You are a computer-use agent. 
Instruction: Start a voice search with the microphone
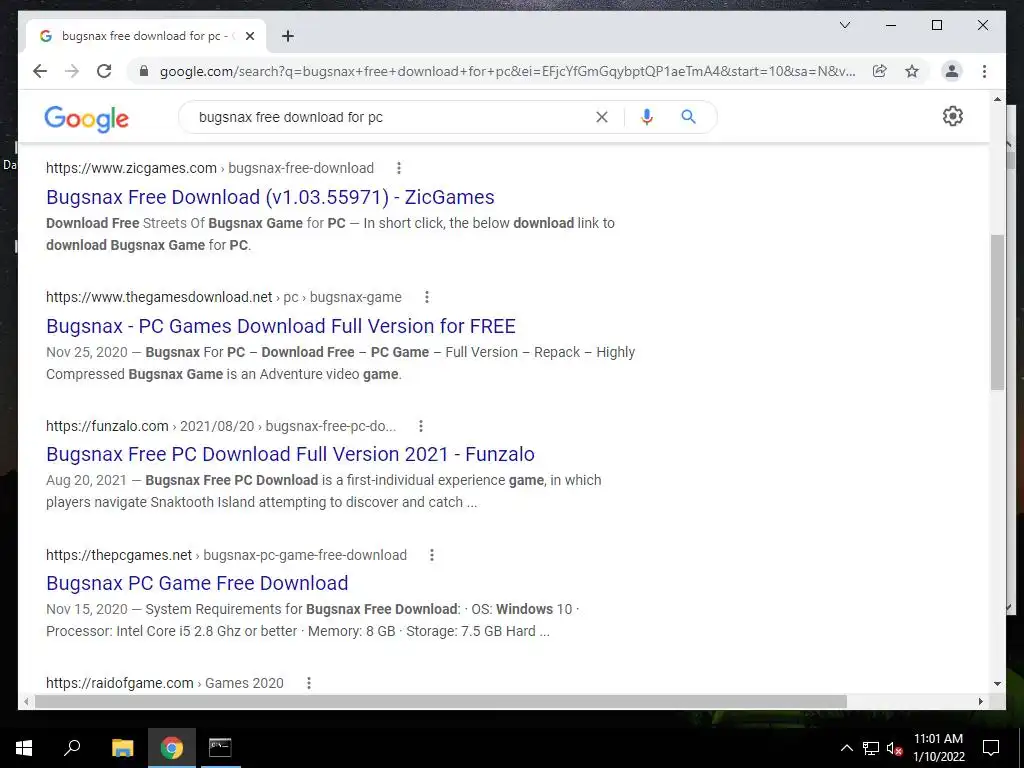coord(647,117)
